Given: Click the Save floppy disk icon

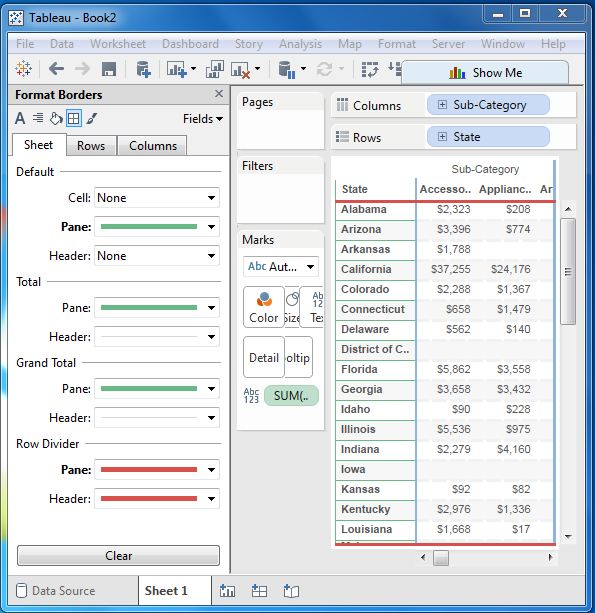Looking at the screenshot, I should [x=109, y=69].
